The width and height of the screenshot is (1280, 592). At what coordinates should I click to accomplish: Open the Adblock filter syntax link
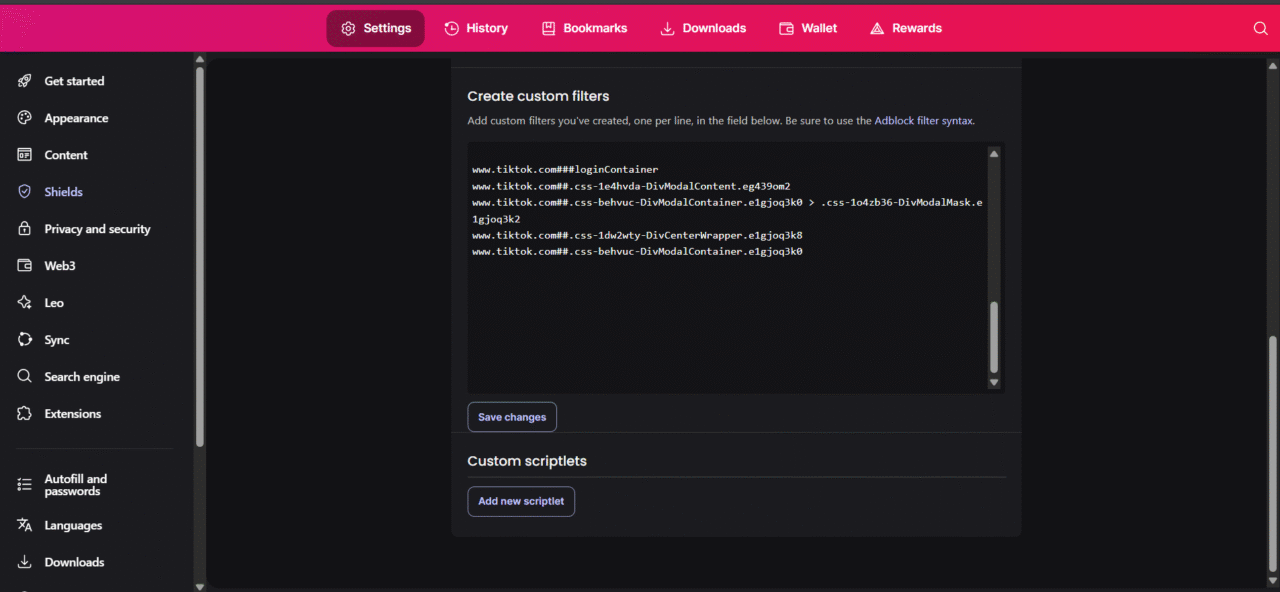pyautogui.click(x=923, y=120)
